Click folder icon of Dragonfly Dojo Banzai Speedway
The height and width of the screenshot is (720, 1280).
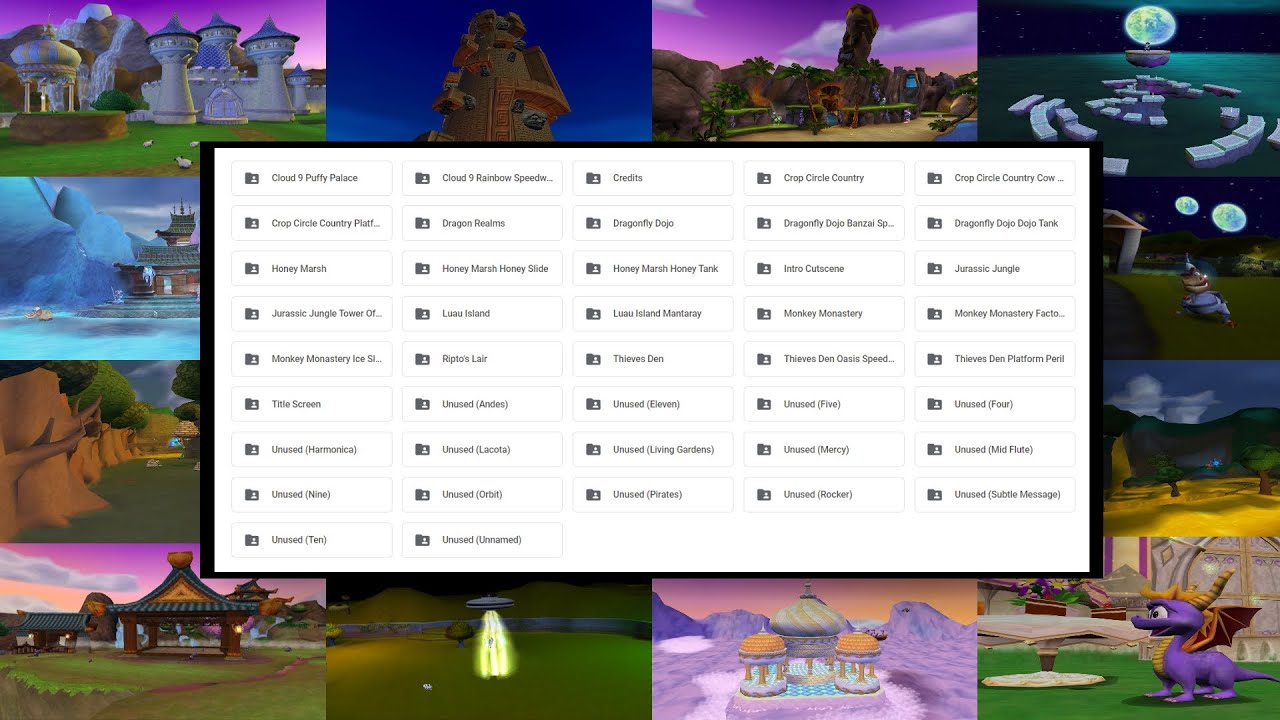(764, 224)
